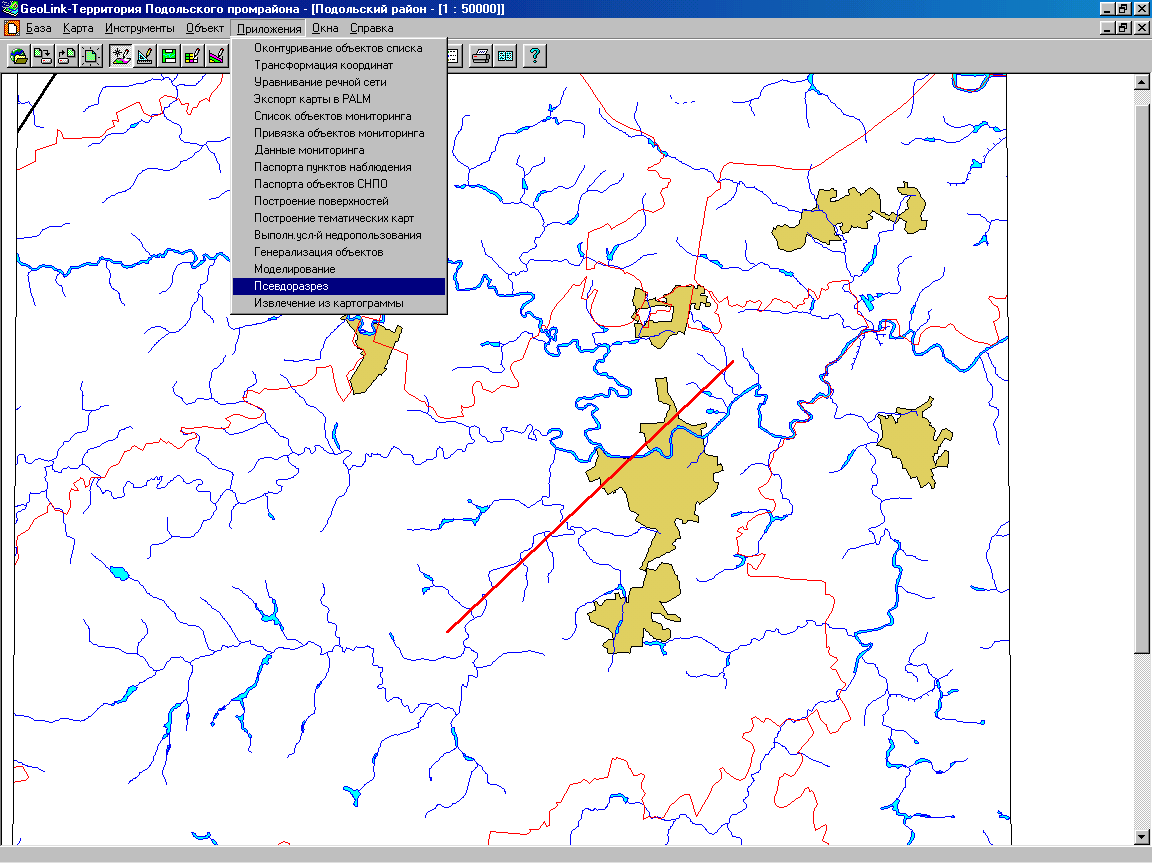Click the GeoLink title bar application icon
1152x864 pixels.
click(x=10, y=9)
